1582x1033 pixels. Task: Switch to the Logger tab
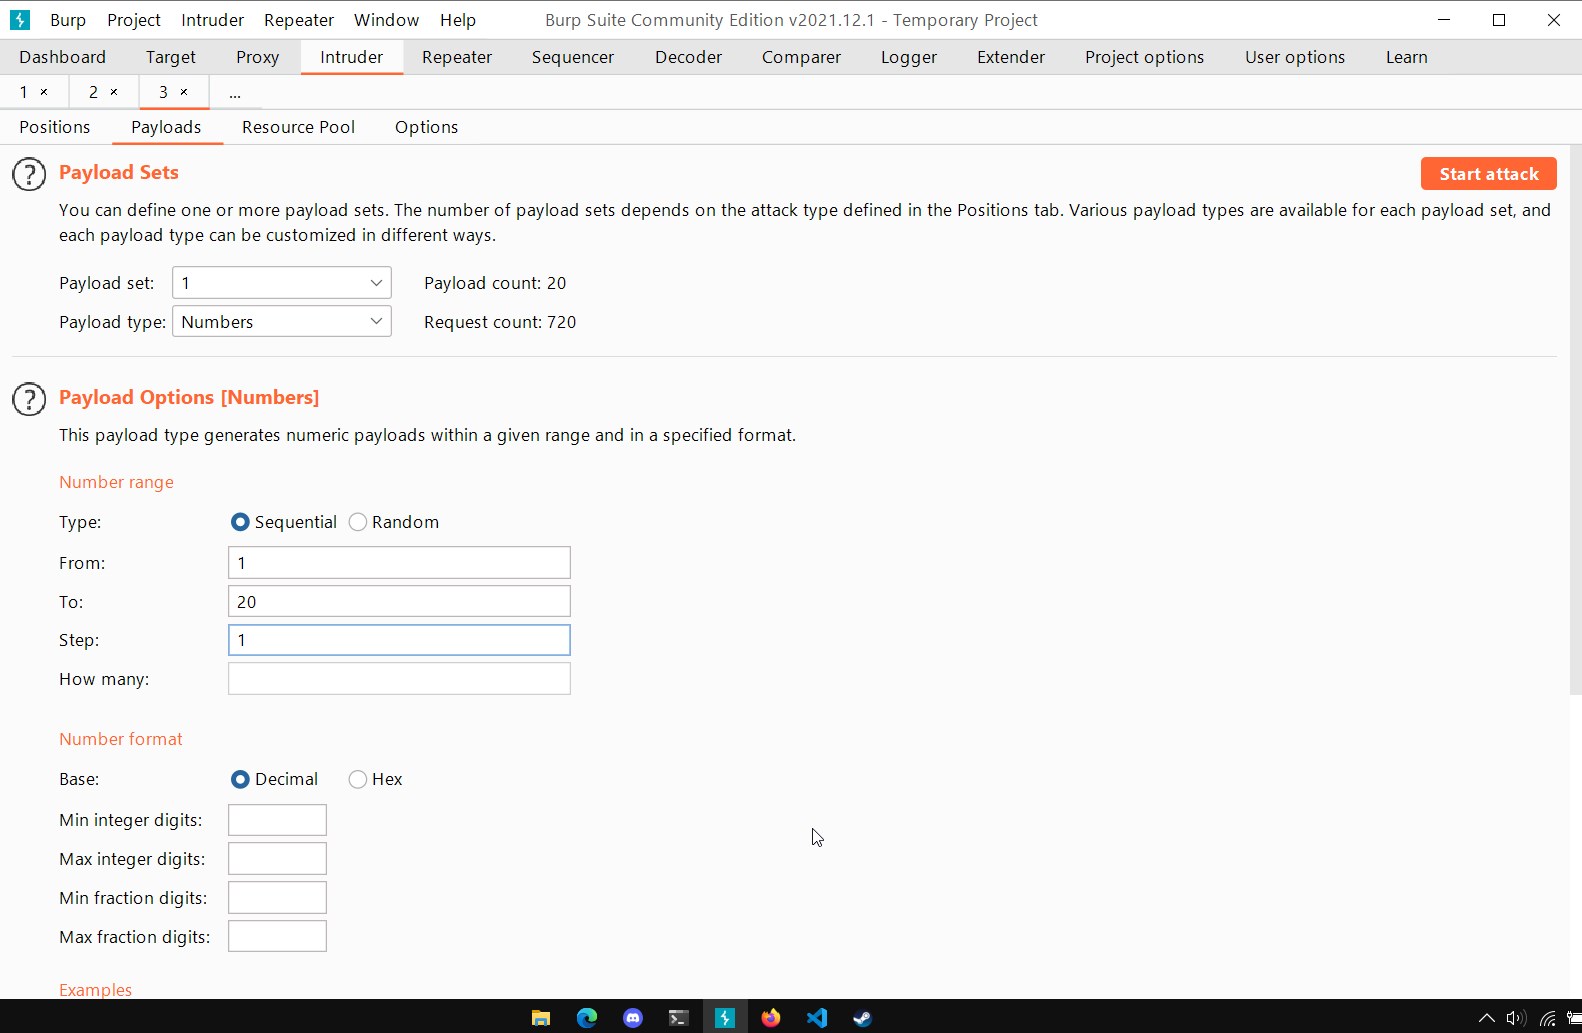tap(909, 57)
